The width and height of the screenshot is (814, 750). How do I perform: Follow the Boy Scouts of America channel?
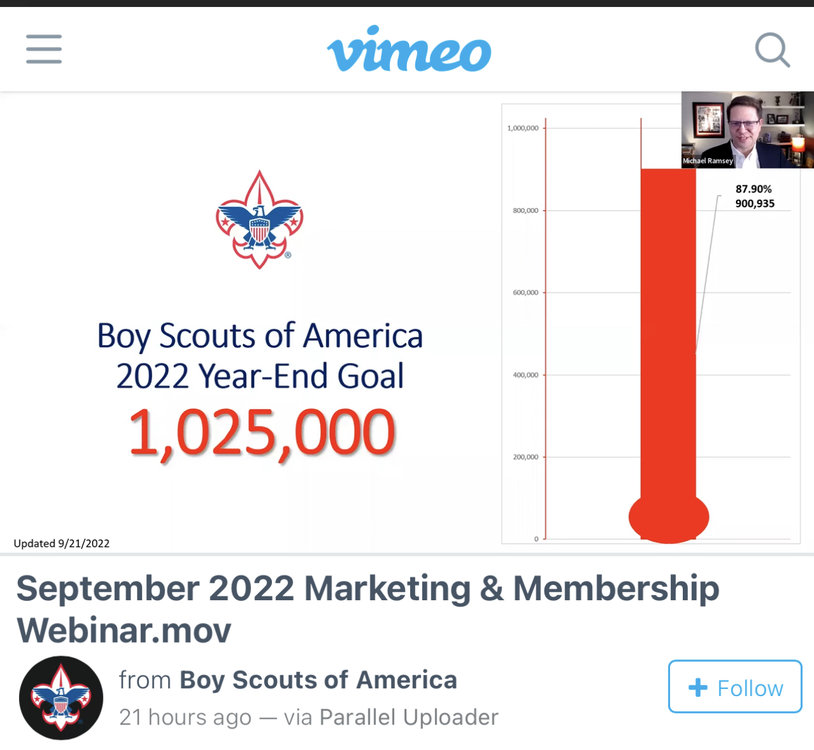point(735,687)
